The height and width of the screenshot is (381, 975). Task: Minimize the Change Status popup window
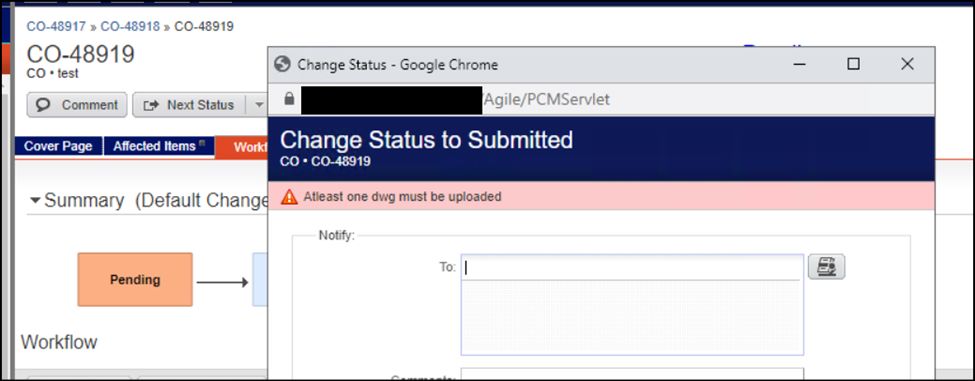(x=800, y=64)
